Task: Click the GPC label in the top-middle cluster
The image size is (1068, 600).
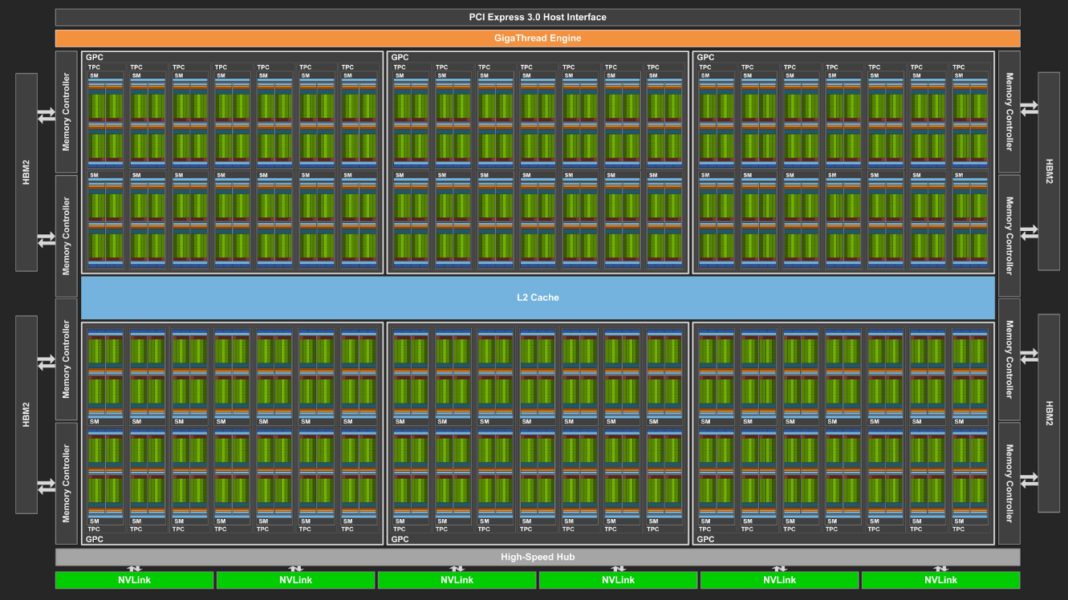Action: pyautogui.click(x=399, y=57)
